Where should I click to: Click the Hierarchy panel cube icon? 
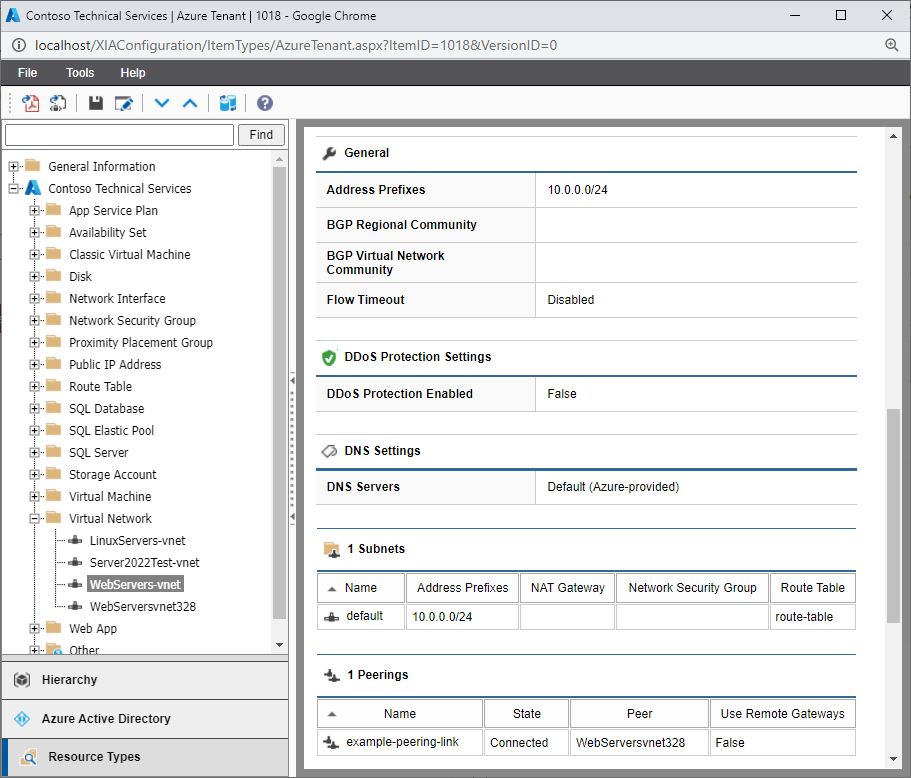coord(22,680)
